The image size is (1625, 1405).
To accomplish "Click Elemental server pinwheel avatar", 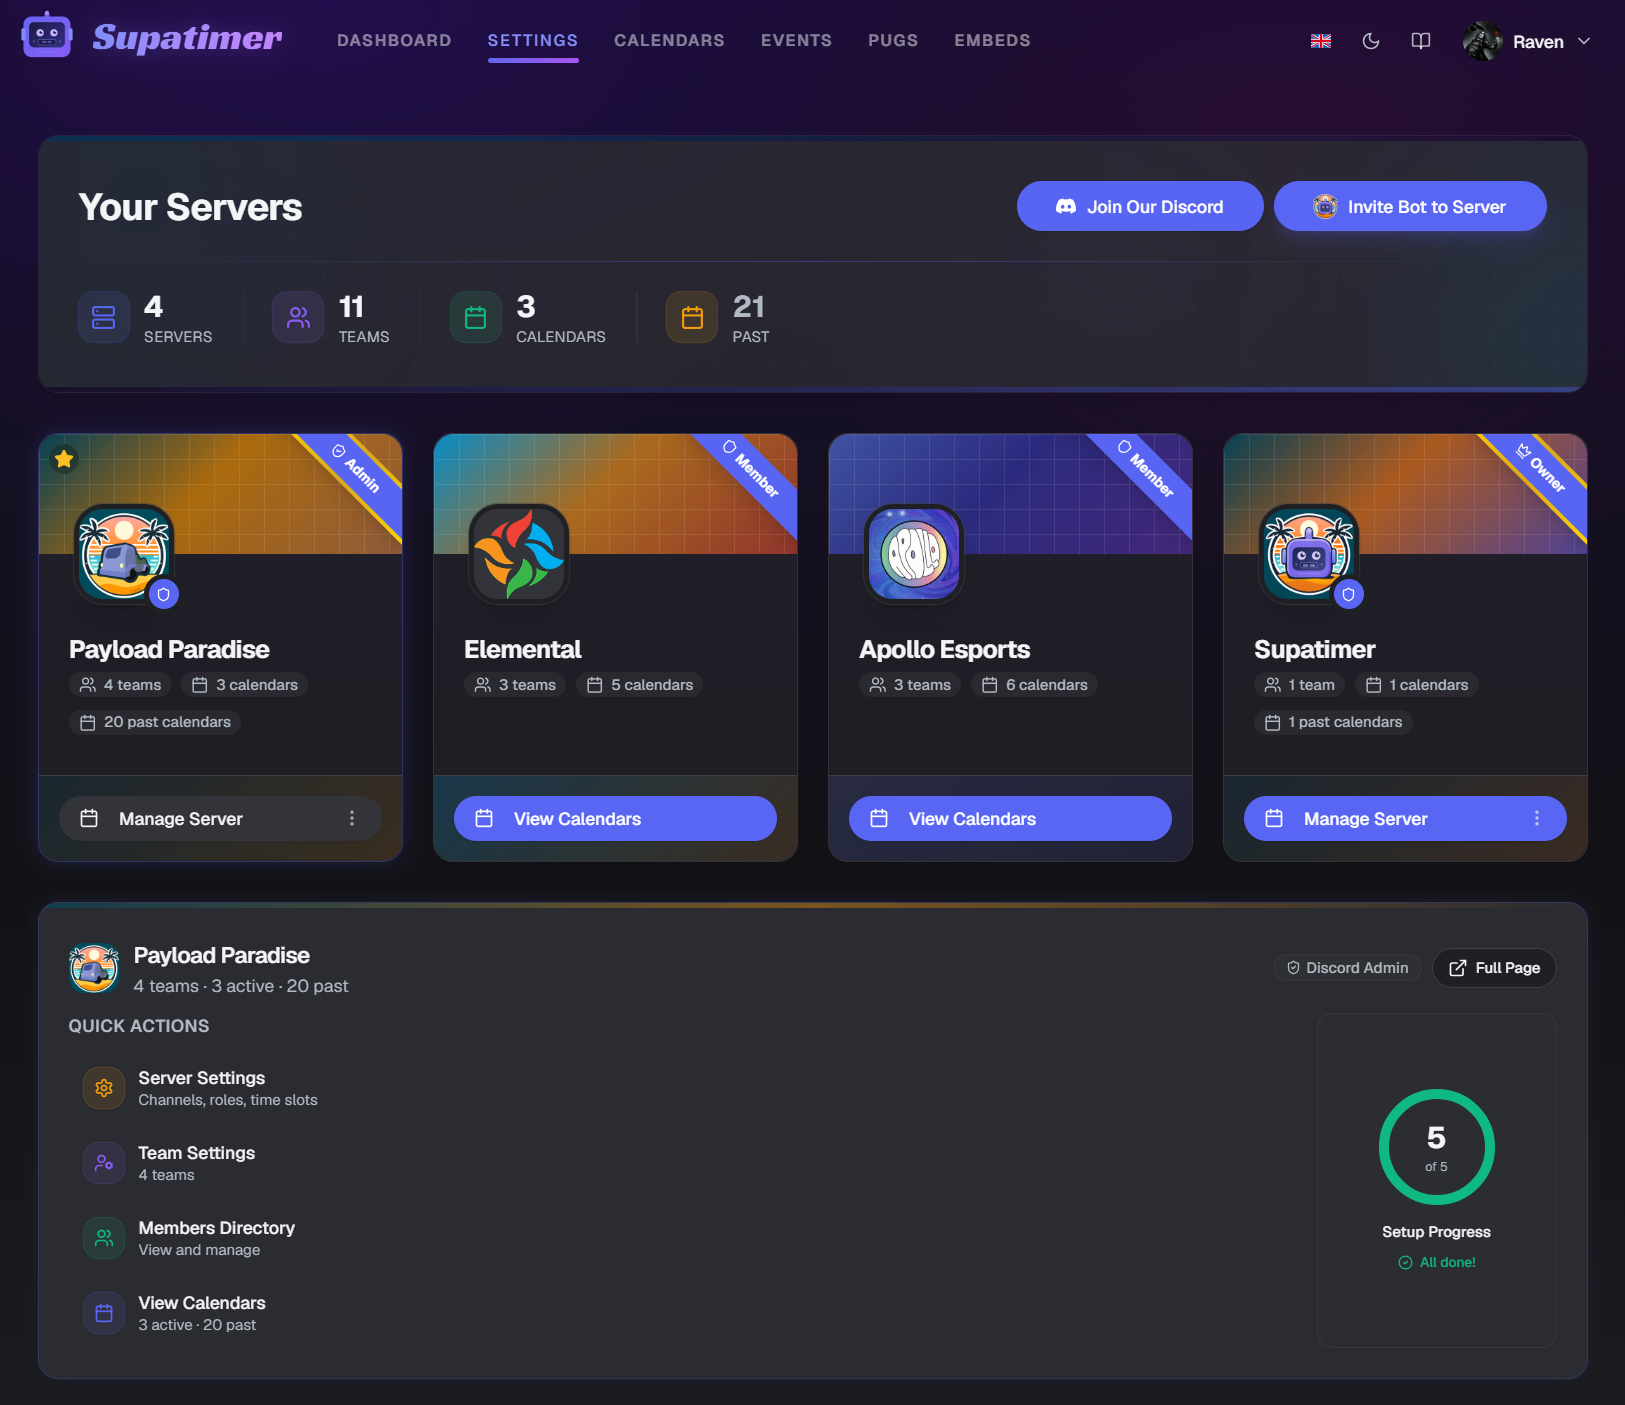I will coord(519,553).
